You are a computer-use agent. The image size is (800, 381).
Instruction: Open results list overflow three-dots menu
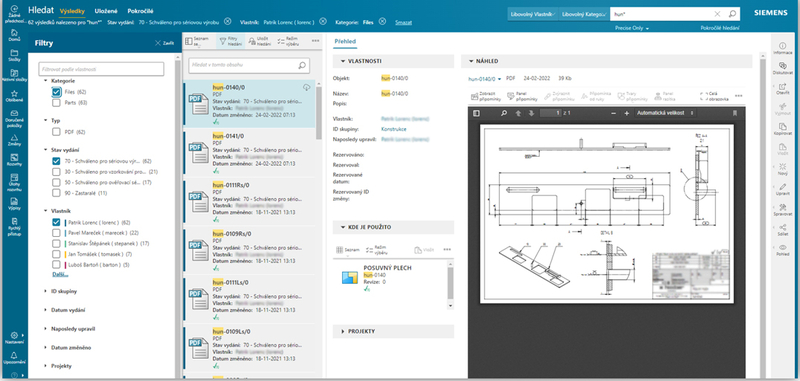coord(315,41)
